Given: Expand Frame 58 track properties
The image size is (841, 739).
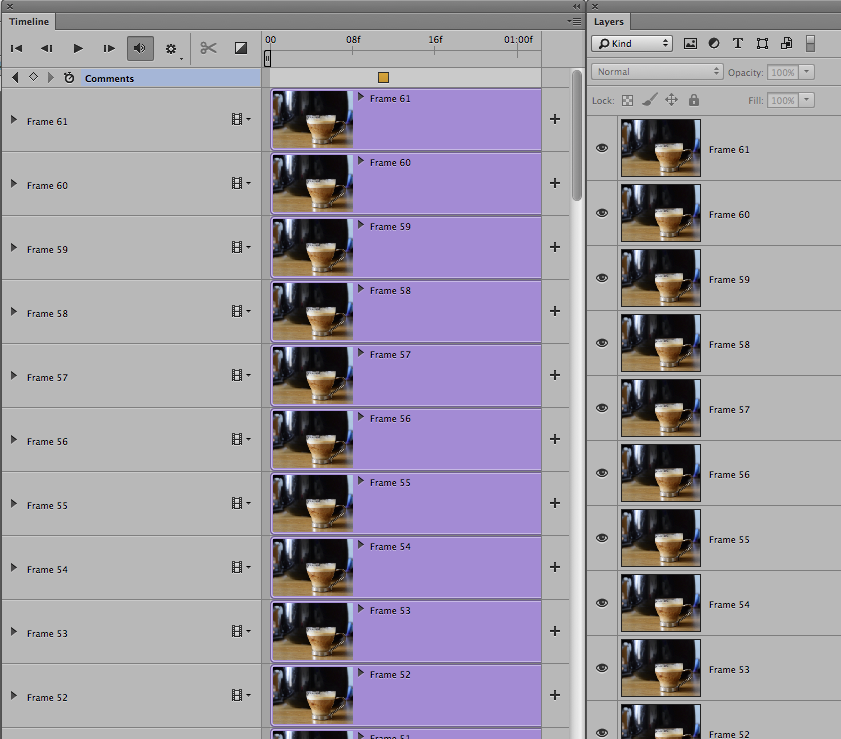Looking at the screenshot, I should [14, 312].
